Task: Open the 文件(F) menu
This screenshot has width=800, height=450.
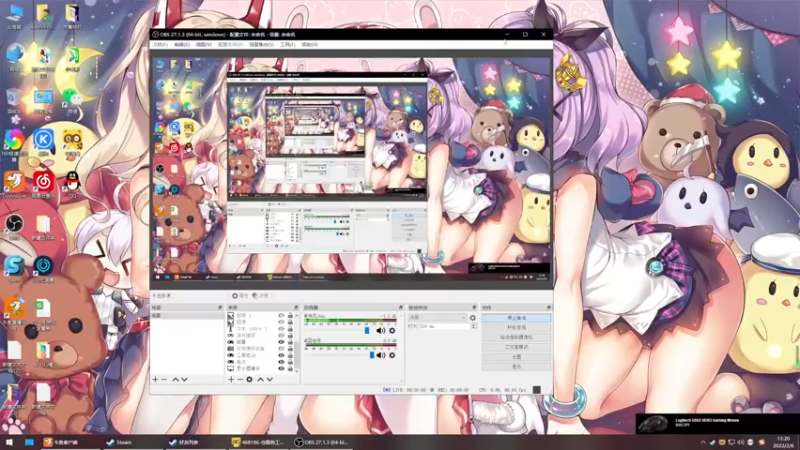Action: click(160, 45)
